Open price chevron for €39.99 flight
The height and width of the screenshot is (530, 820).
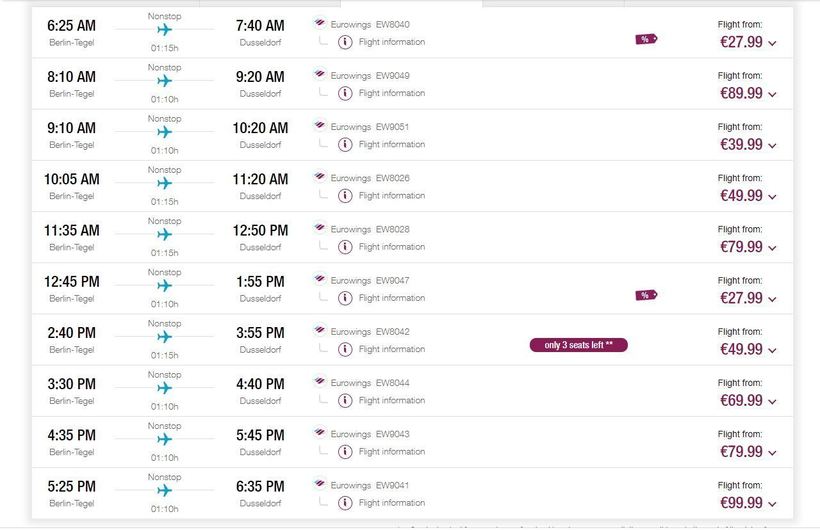[x=772, y=145]
